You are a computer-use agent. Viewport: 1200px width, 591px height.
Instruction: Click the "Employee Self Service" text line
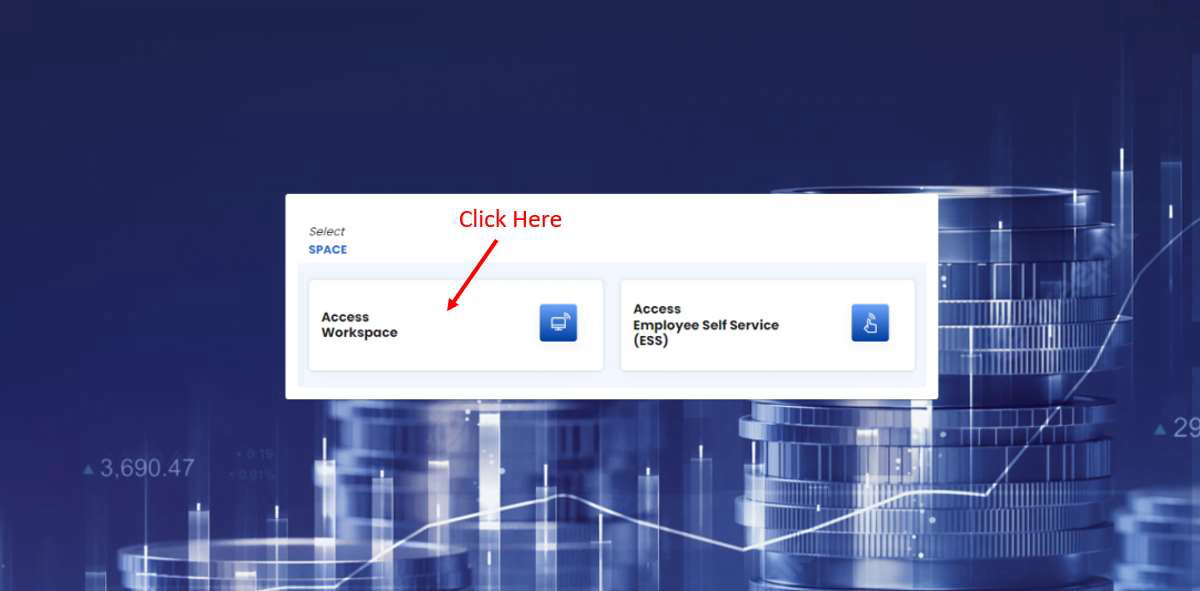(x=705, y=325)
